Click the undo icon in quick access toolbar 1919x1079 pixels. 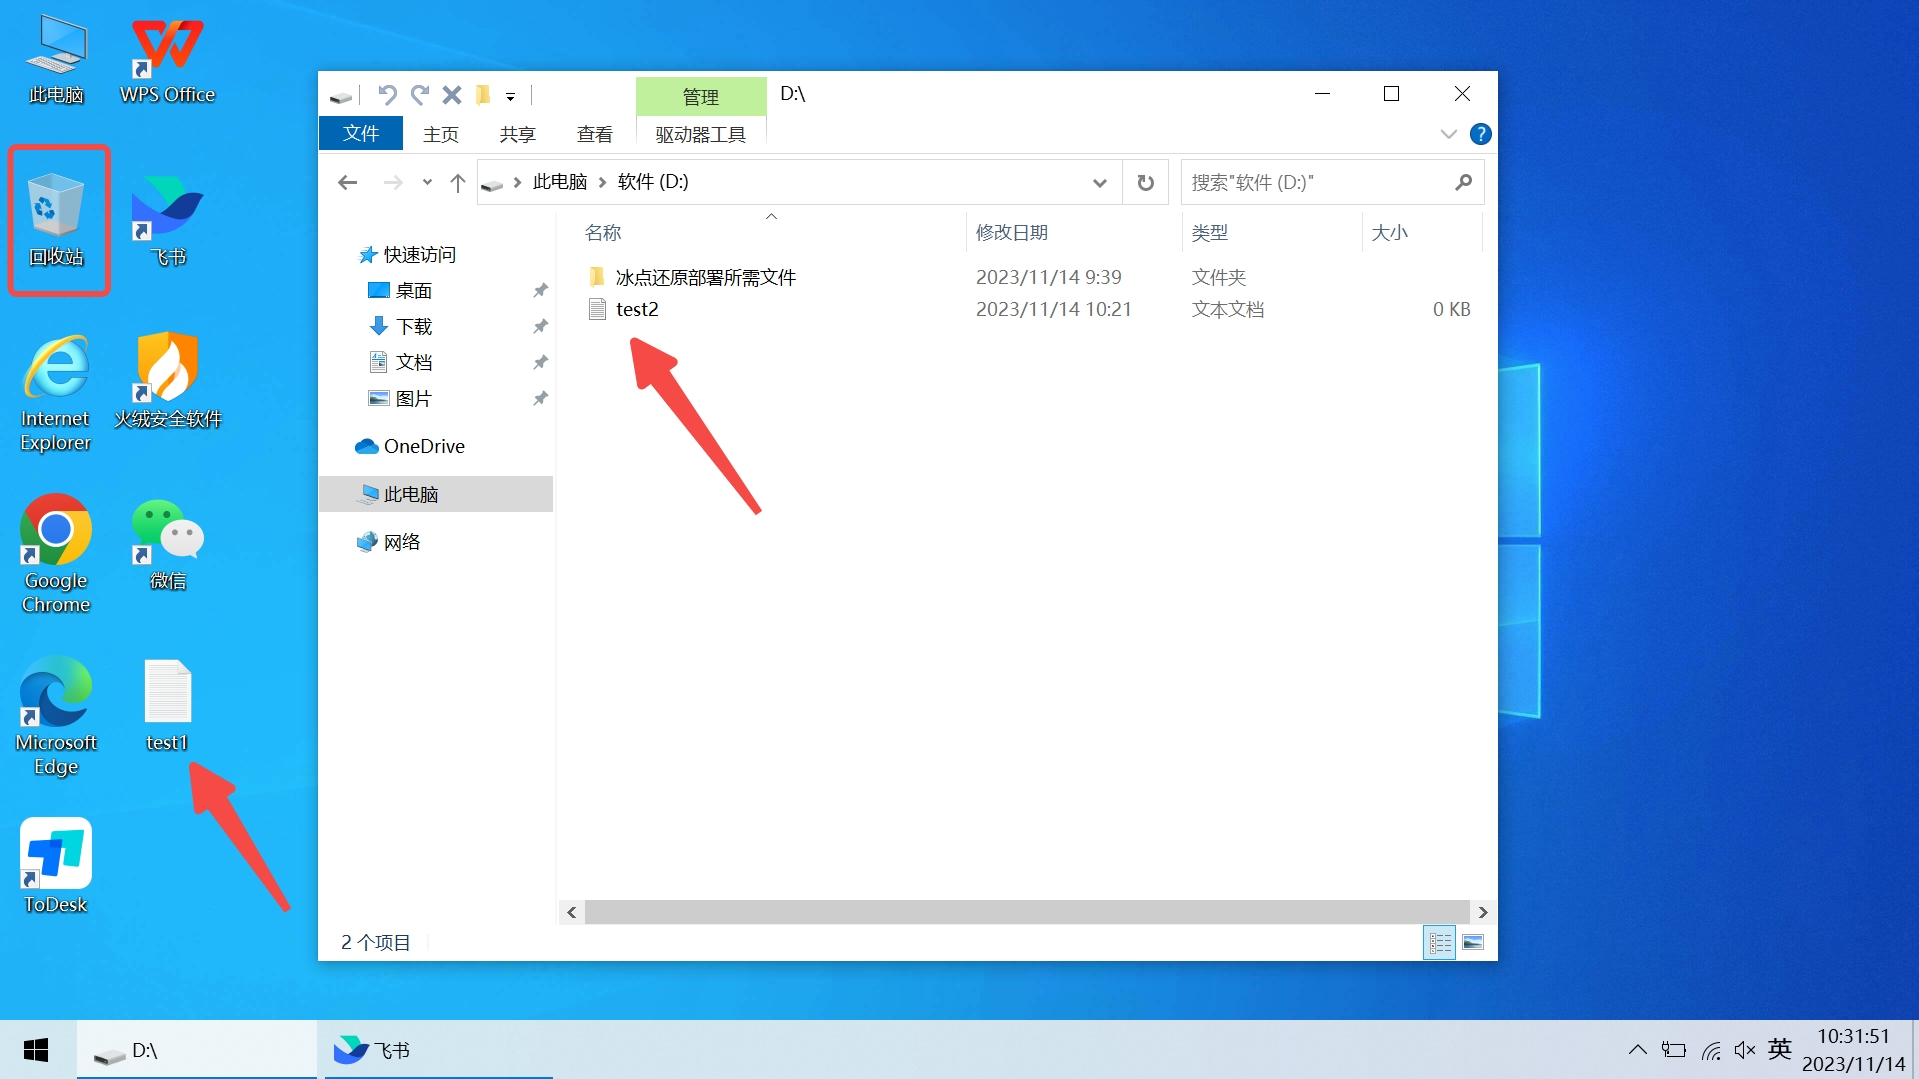(387, 95)
